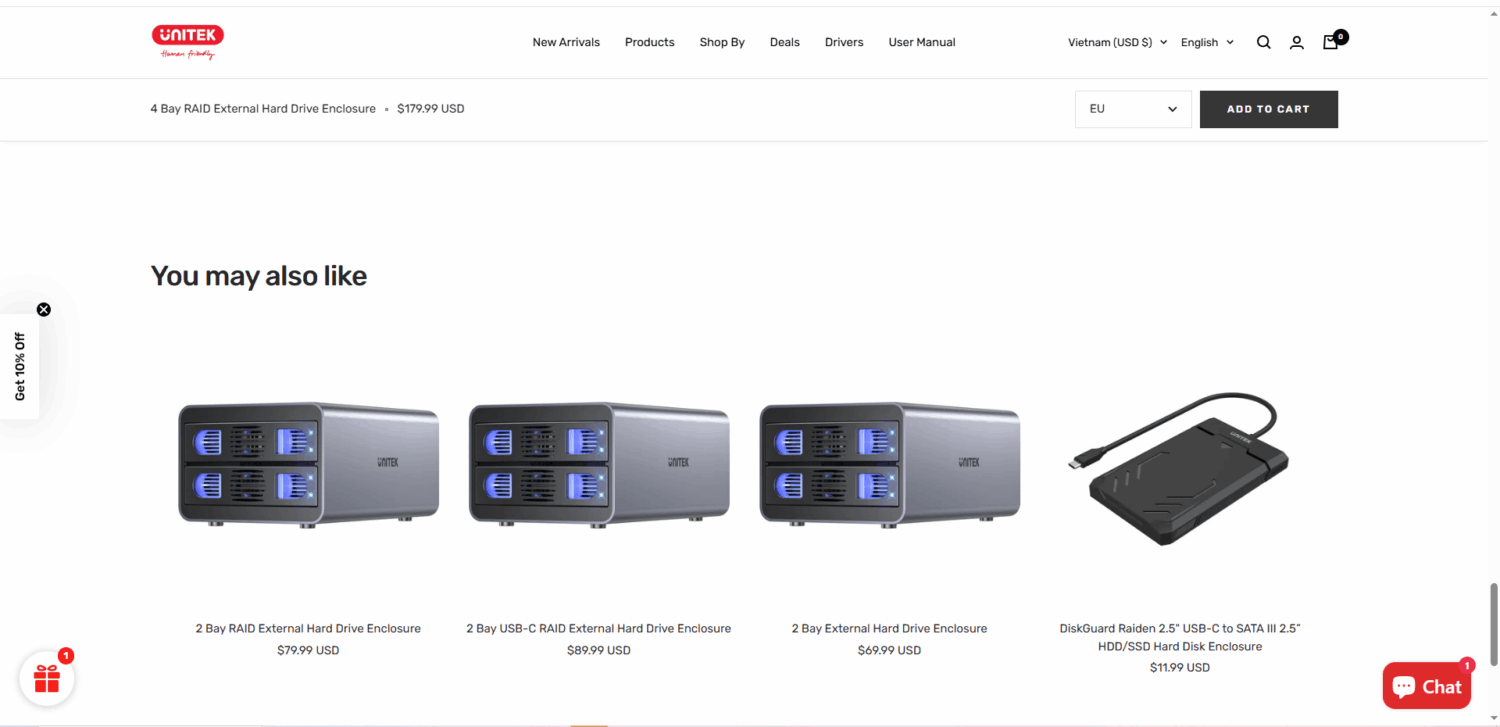Expand the Vietnam (USD $) currency selector
This screenshot has width=1500, height=727.
[x=1117, y=42]
